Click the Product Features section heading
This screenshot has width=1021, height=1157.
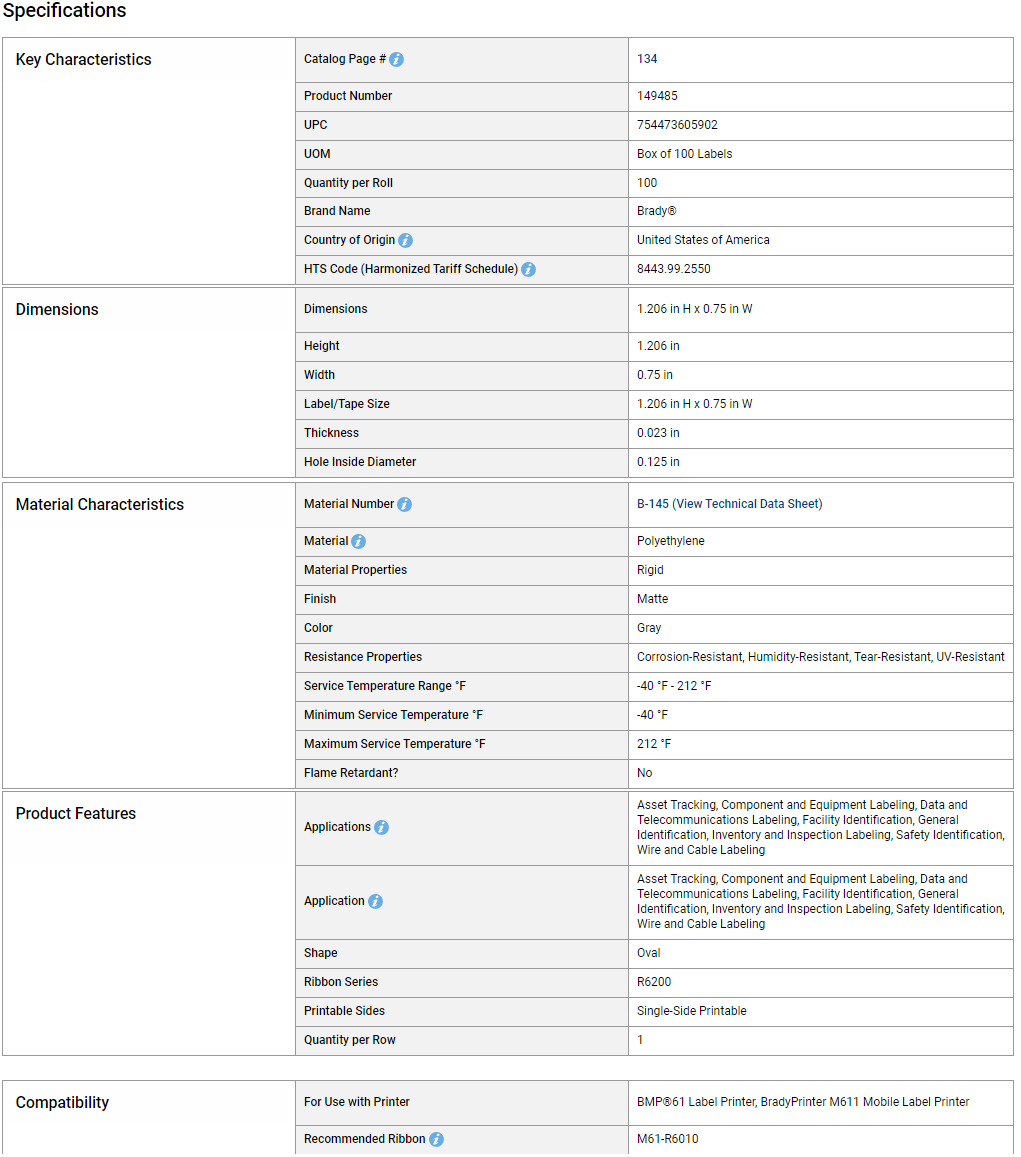tap(75, 813)
